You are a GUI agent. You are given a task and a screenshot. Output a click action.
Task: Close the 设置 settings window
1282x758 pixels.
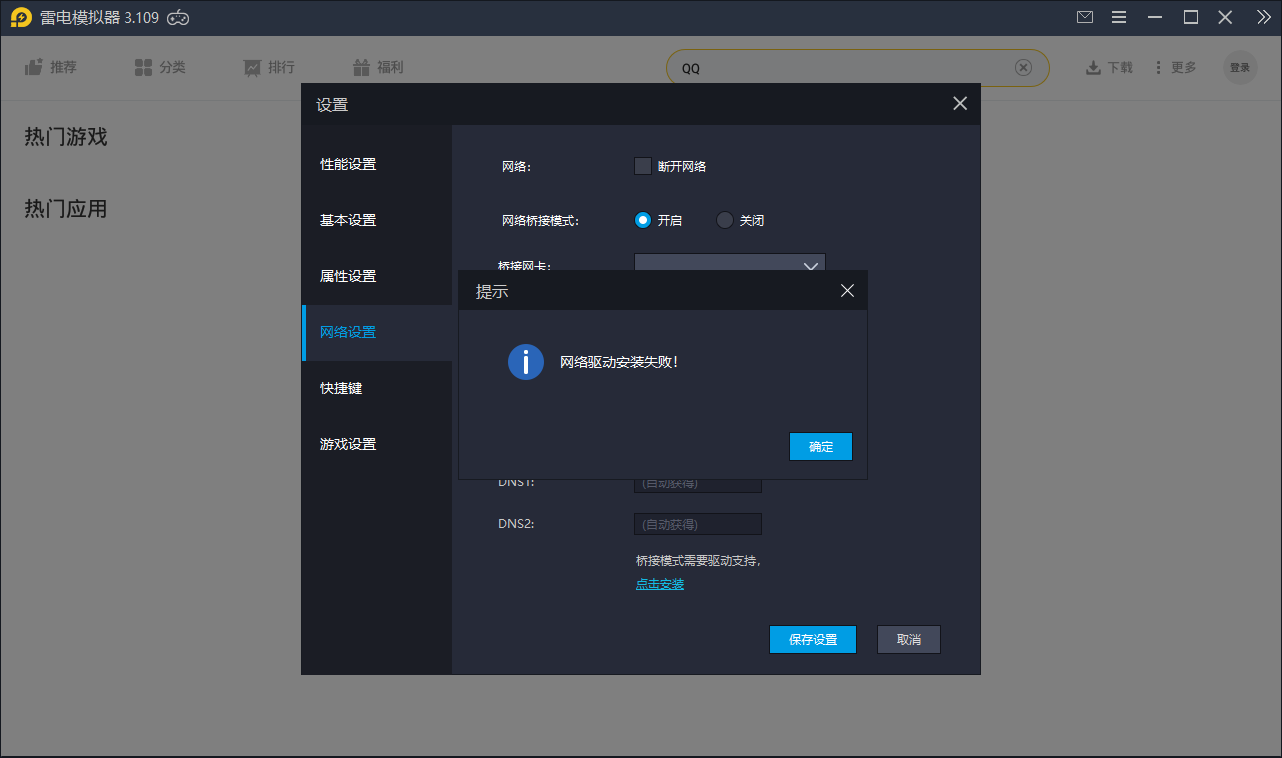pyautogui.click(x=959, y=104)
